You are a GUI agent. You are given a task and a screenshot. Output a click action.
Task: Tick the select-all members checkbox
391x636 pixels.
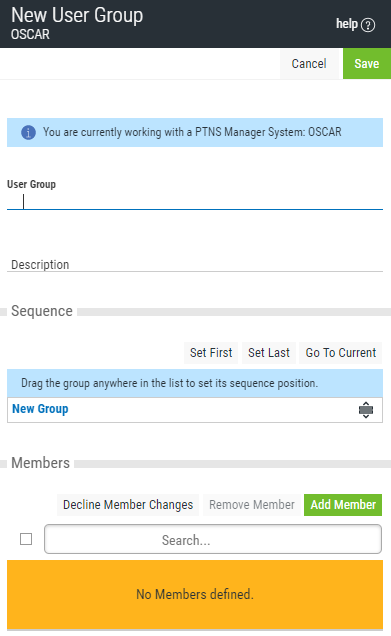pyautogui.click(x=26, y=539)
